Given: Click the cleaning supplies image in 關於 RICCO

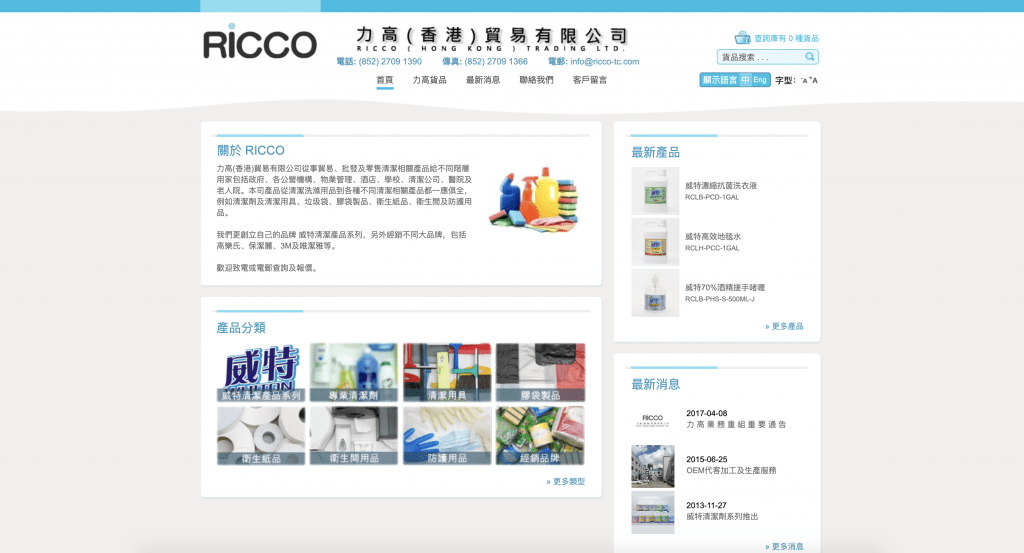Looking at the screenshot, I should click(x=534, y=200).
